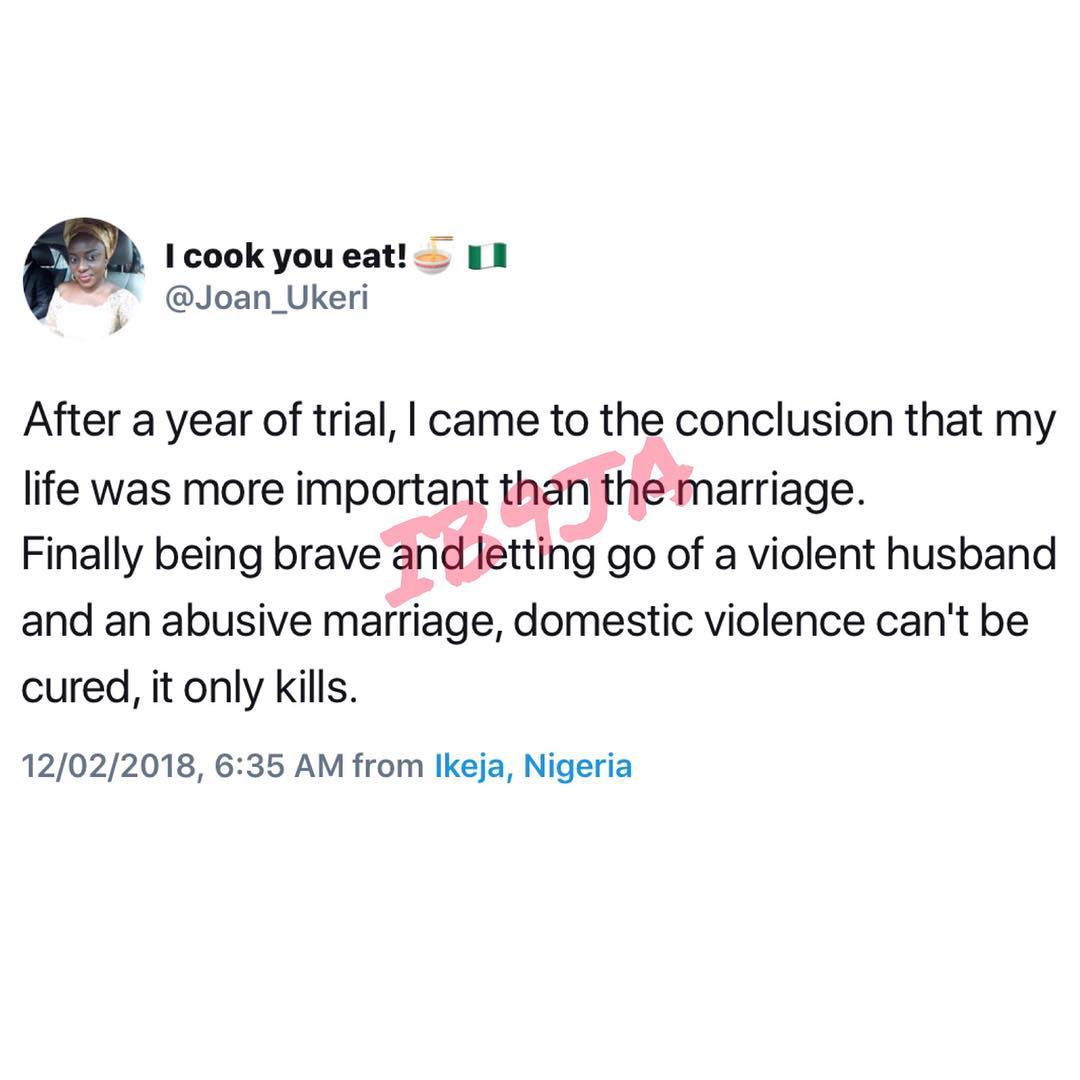The height and width of the screenshot is (1080, 1080).
Task: Click the word "from" before the location
Action: pos(388,767)
